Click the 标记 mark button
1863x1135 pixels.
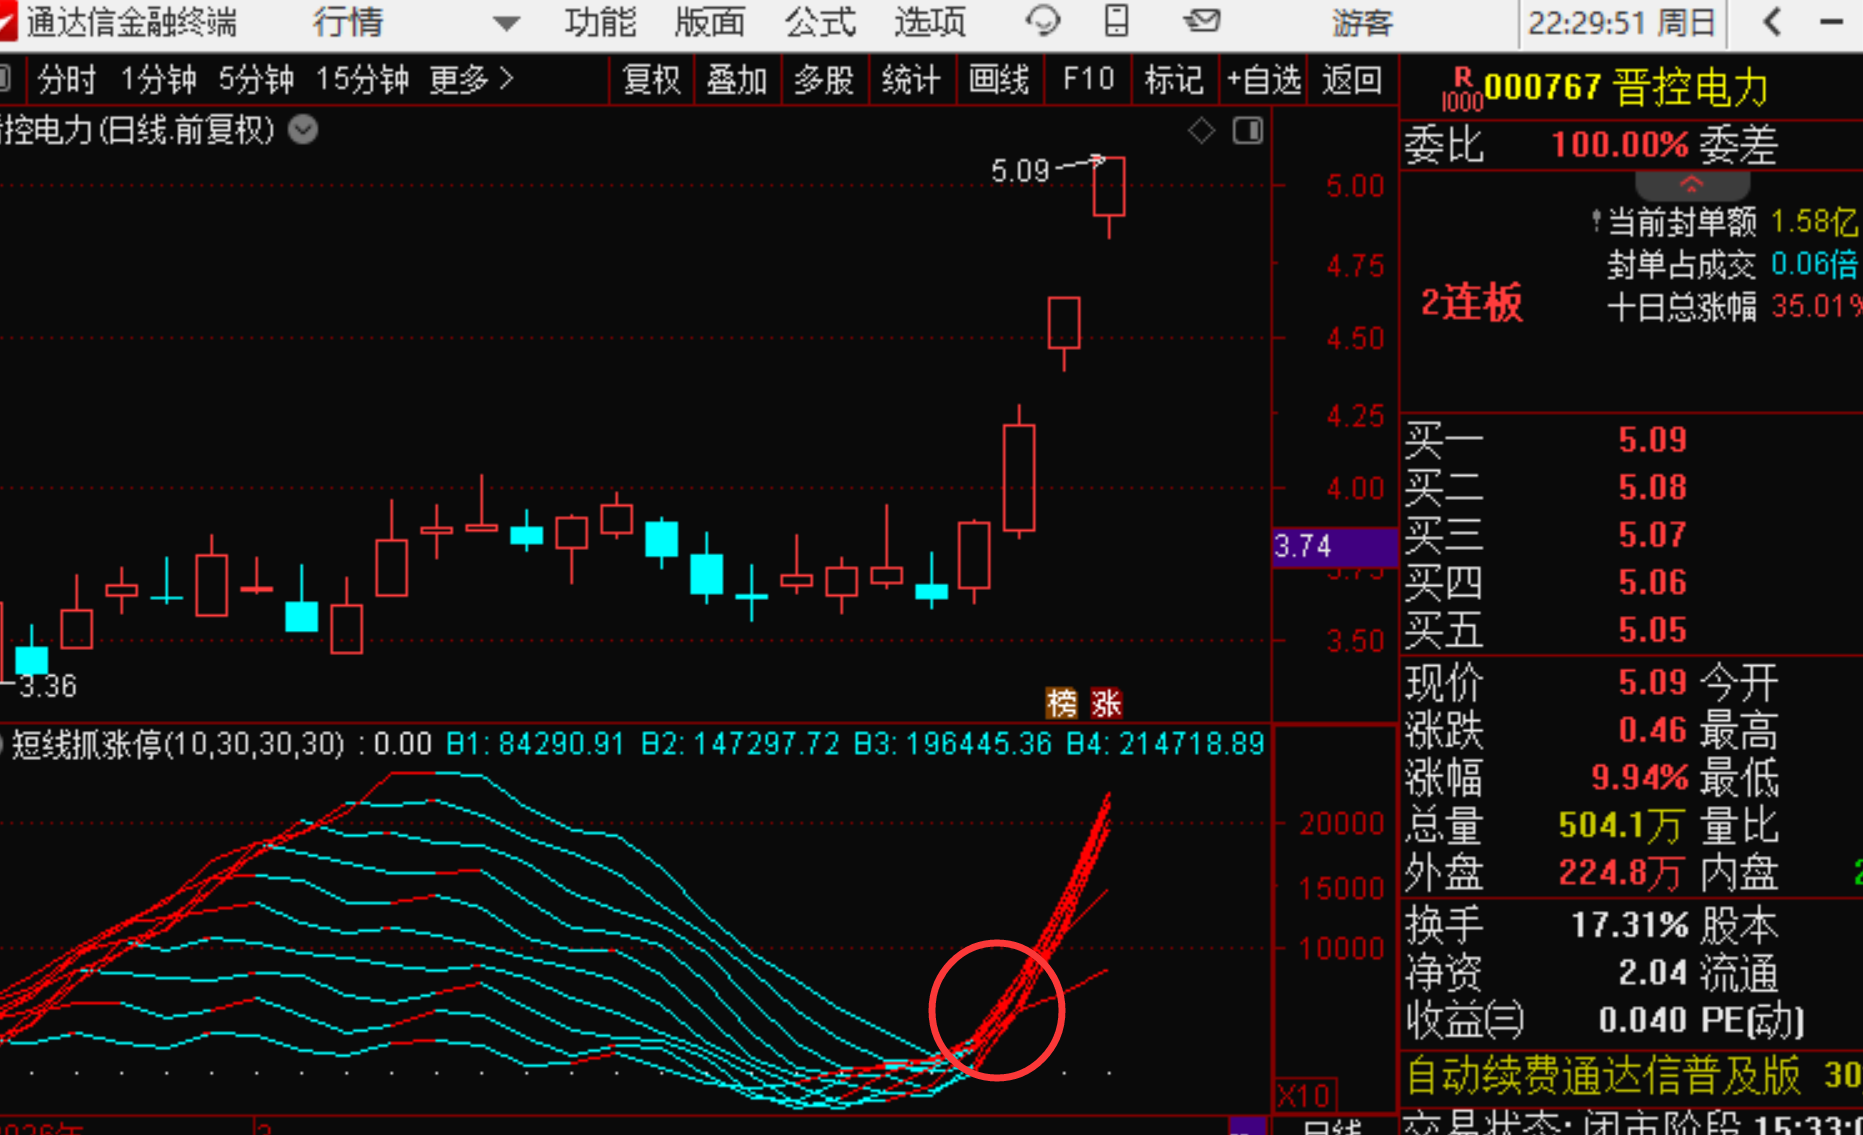point(1174,79)
